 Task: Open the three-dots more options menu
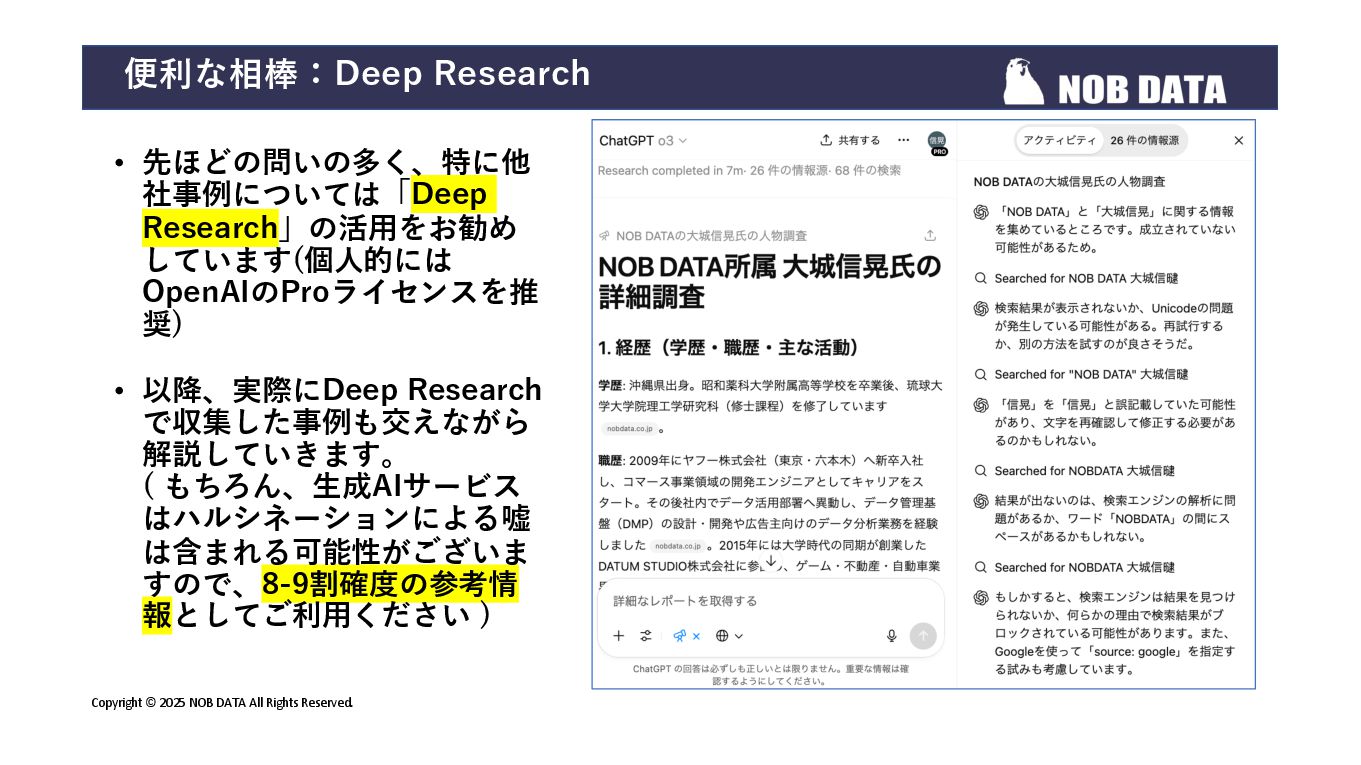click(x=904, y=140)
